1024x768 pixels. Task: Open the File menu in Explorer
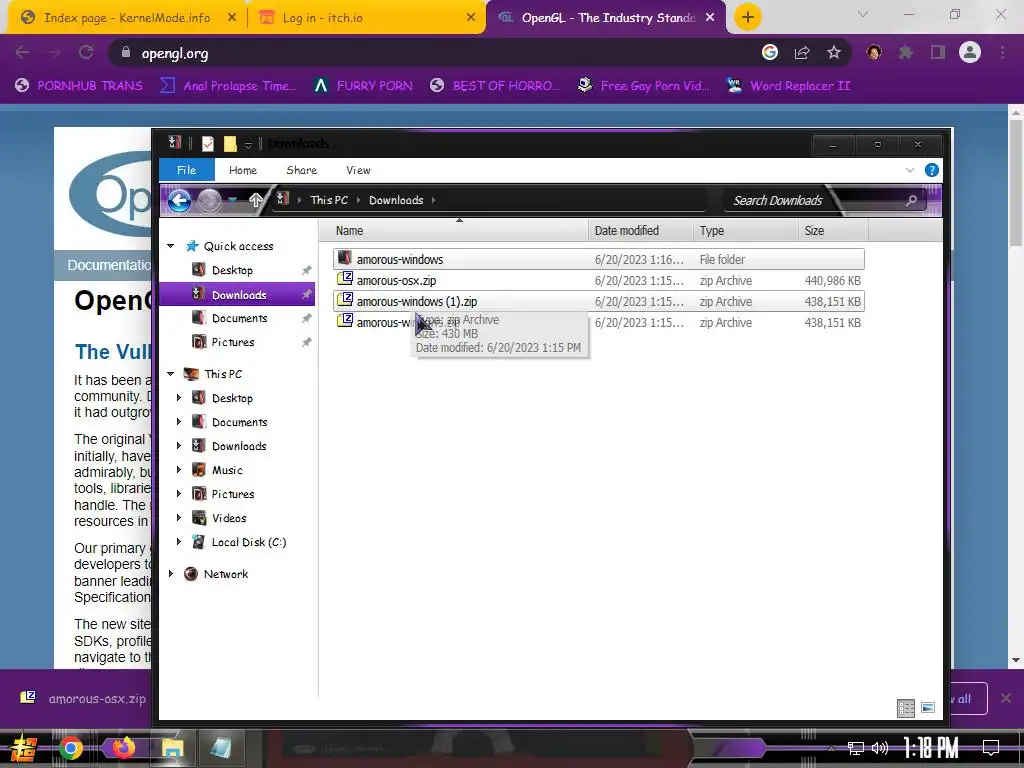click(x=187, y=170)
